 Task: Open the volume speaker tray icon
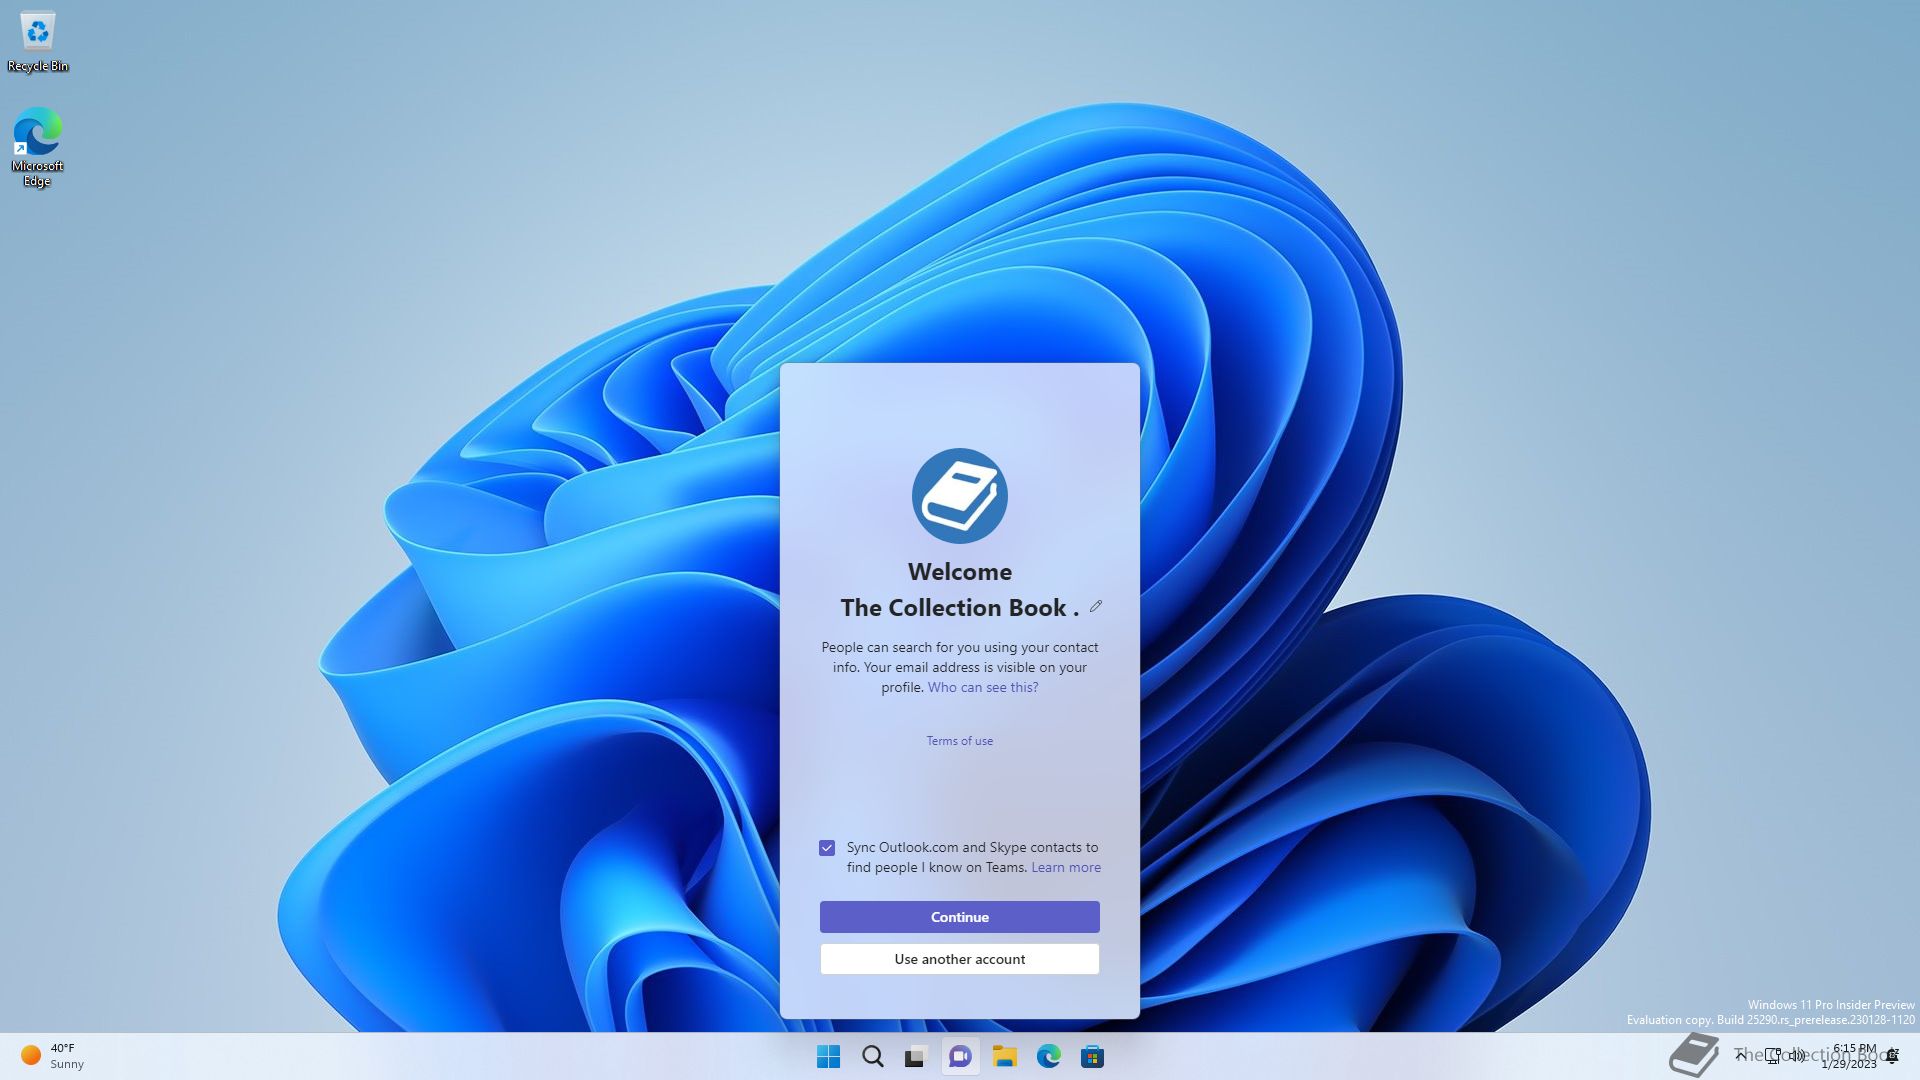coord(1797,1055)
